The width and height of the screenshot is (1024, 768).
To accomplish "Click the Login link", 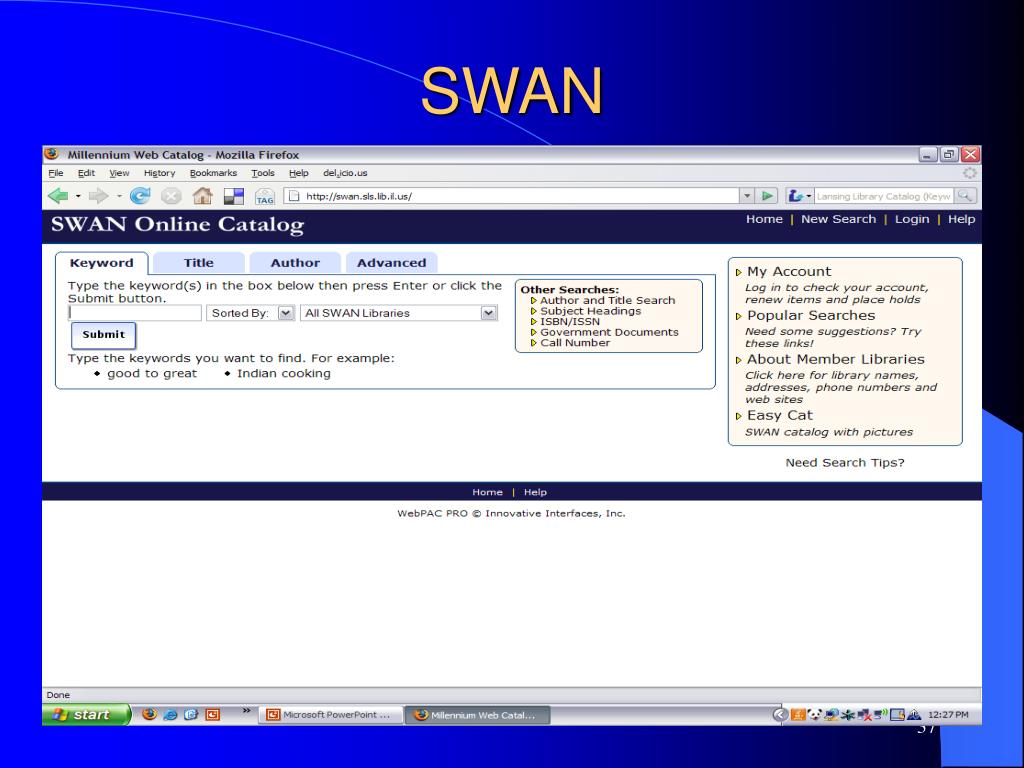I will pyautogui.click(x=912, y=219).
